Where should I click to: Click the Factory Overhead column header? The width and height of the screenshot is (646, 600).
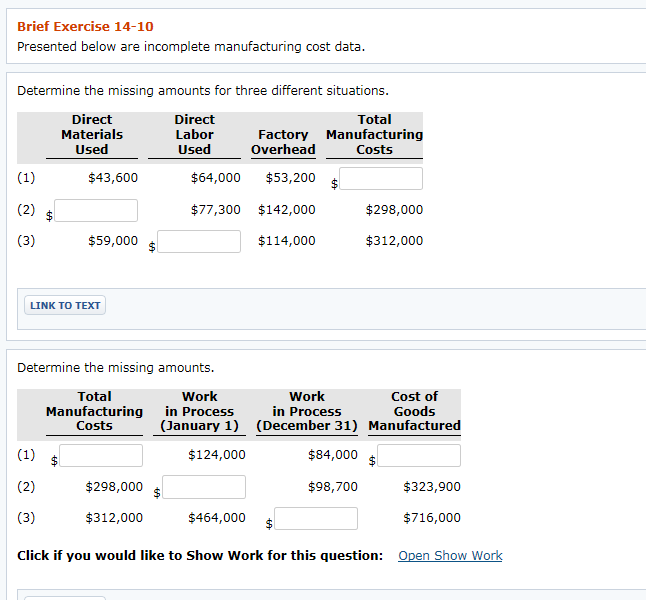pyautogui.click(x=283, y=142)
